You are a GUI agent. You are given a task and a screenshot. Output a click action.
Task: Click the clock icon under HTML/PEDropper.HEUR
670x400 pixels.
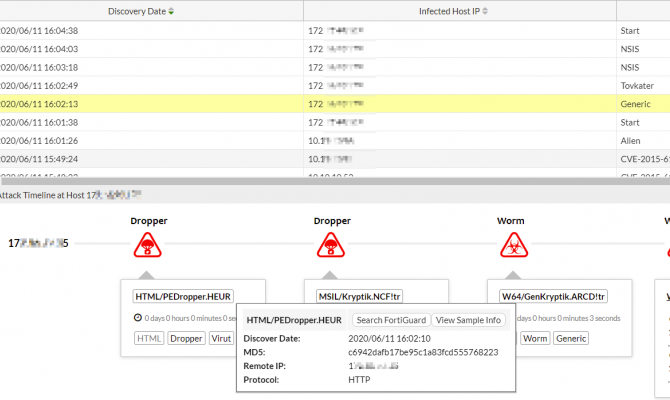138,318
